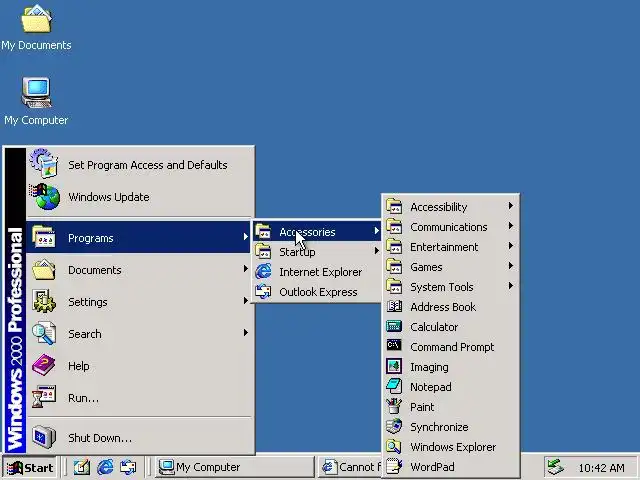Expand the Accessibility submenu arrow
Screen dimensions: 640x480
pos(510,206)
